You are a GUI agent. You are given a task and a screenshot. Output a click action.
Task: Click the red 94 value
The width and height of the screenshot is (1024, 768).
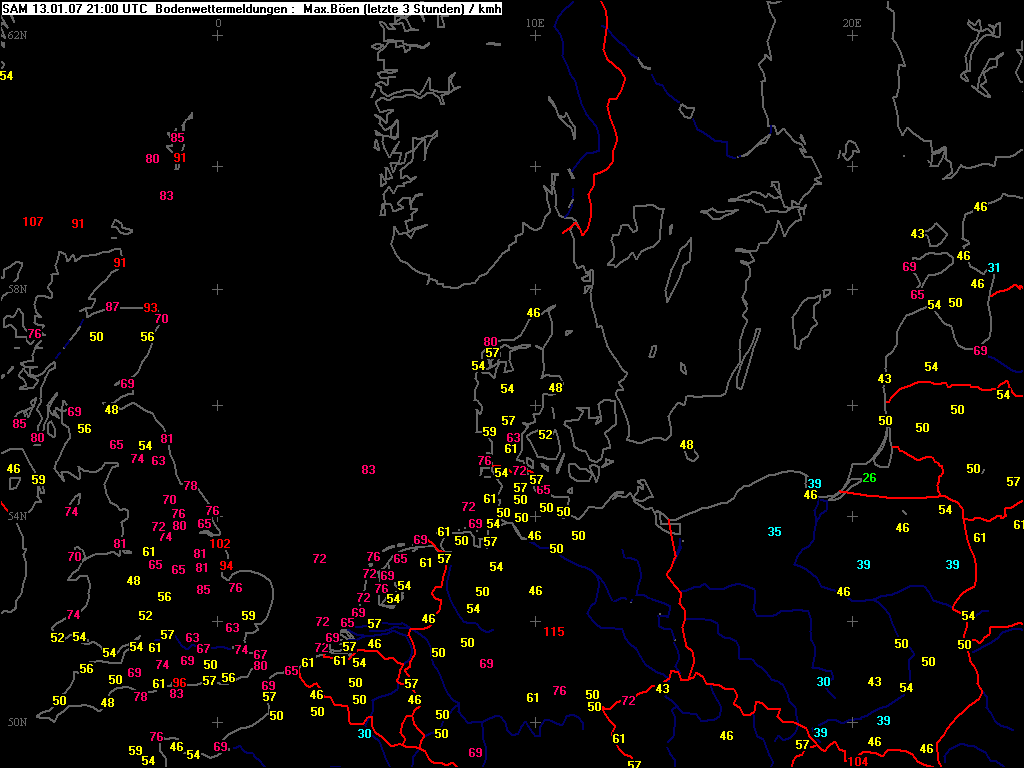coord(226,566)
